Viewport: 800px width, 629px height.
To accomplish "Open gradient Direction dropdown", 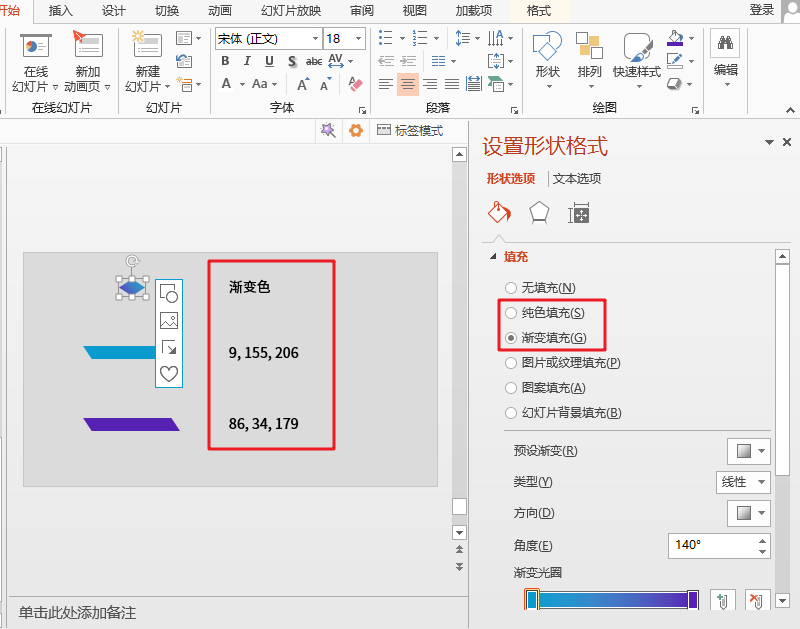I will 748,513.
